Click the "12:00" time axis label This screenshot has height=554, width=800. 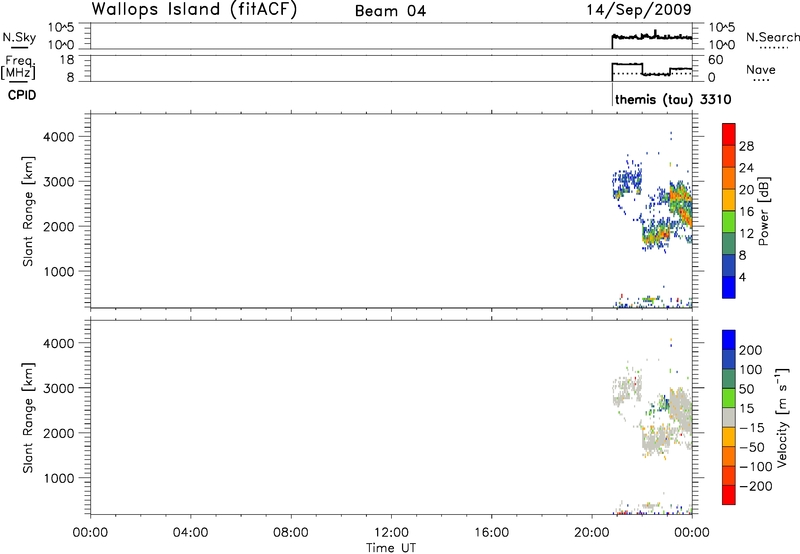point(391,533)
